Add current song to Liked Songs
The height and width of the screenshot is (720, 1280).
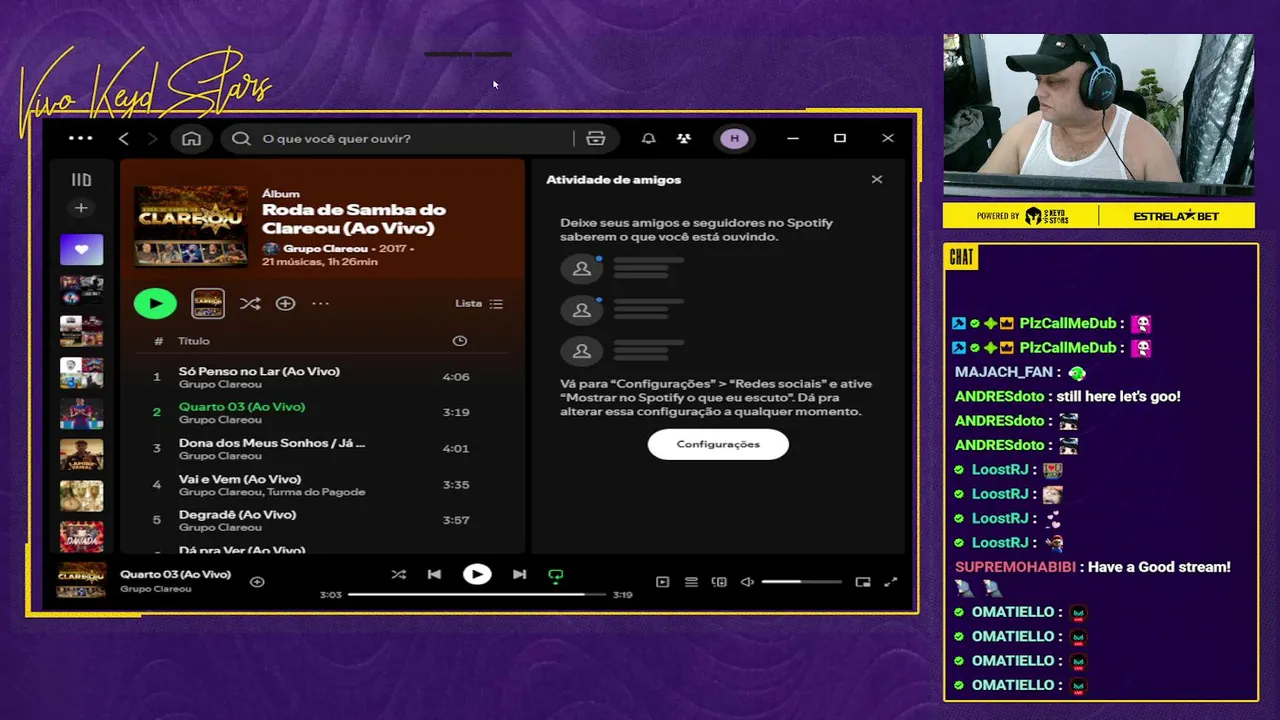(x=257, y=581)
